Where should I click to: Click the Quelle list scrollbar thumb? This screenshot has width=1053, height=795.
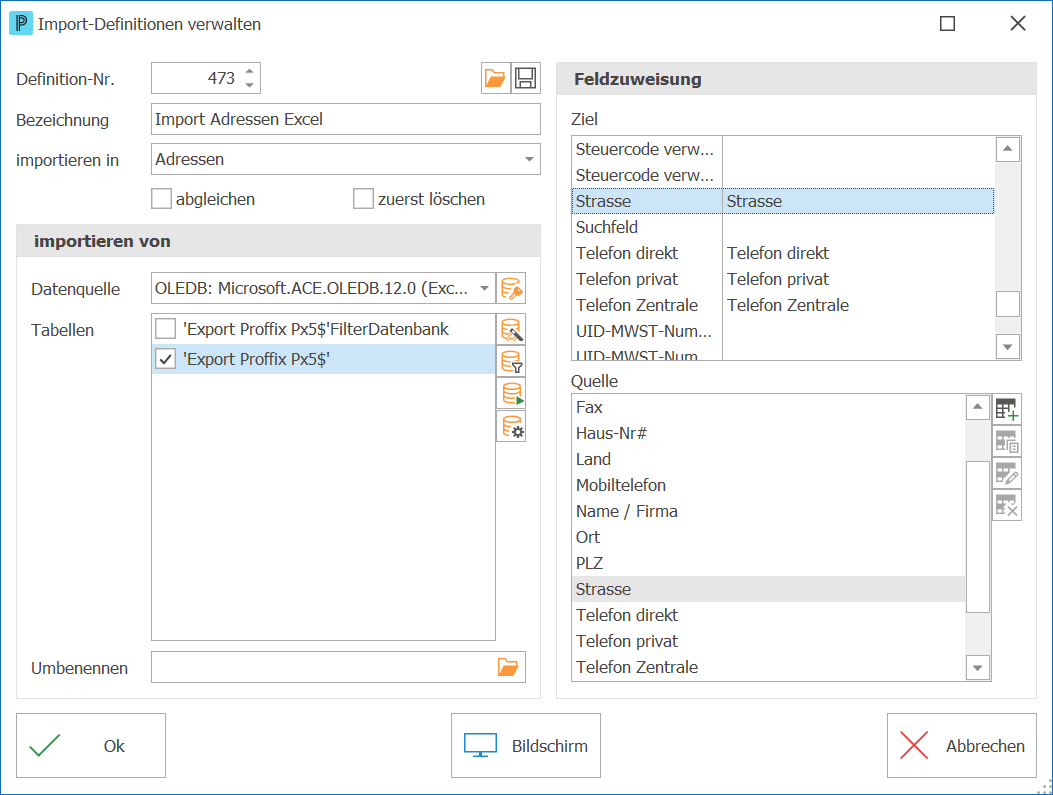click(978, 536)
